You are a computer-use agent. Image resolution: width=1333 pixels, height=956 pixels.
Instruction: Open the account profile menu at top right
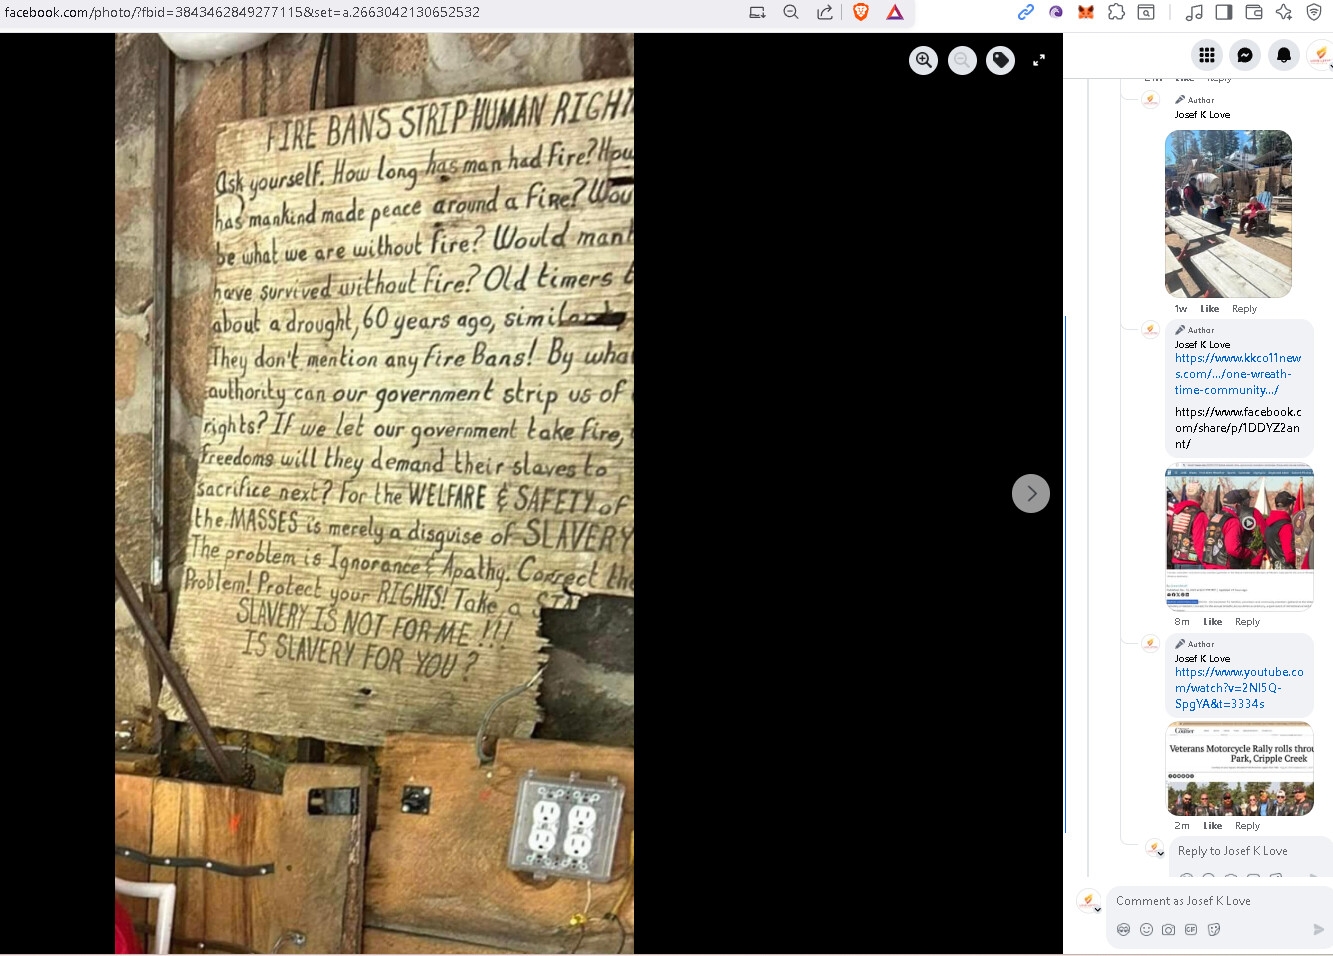pos(1321,56)
